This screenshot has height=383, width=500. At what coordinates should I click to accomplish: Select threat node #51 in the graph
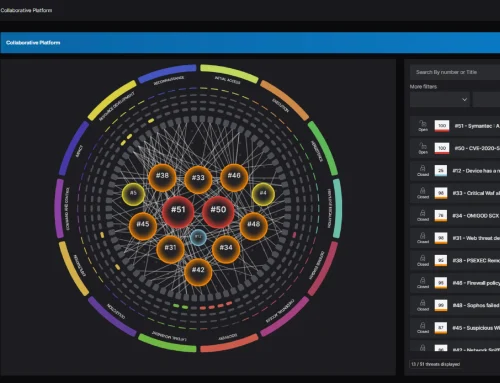(x=178, y=212)
